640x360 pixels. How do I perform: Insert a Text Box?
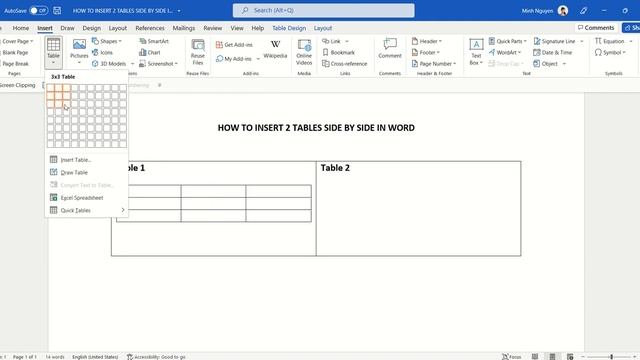(x=476, y=52)
